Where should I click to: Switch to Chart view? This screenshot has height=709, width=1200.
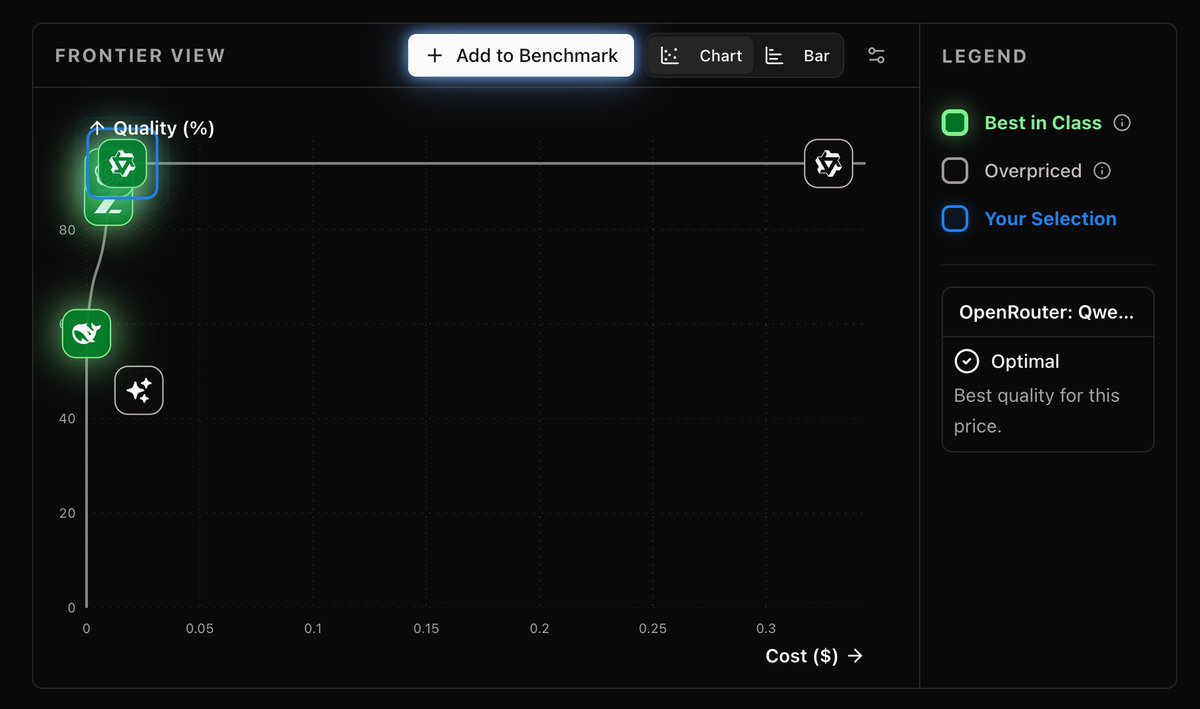(x=703, y=56)
